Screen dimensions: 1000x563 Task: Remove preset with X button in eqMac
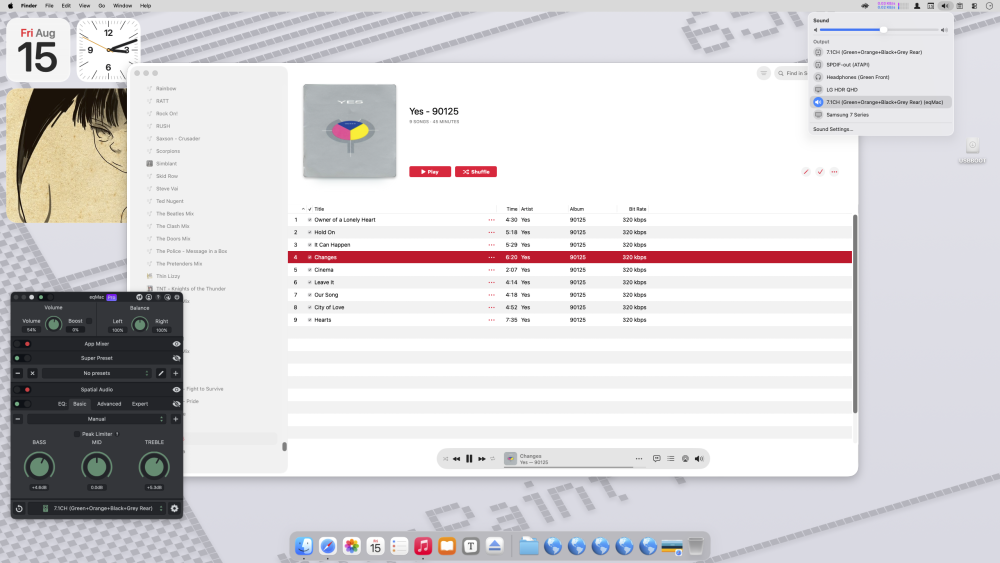point(33,373)
